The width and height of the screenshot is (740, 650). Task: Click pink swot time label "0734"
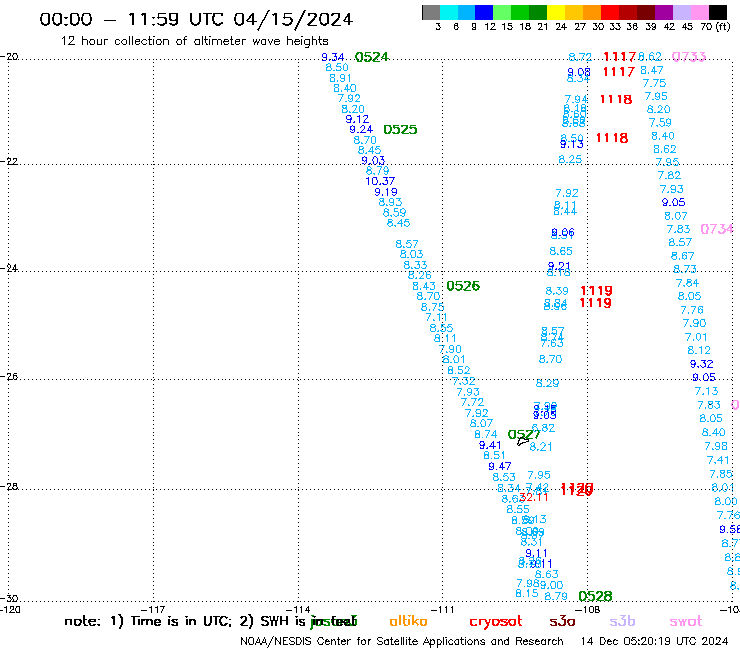coord(717,229)
